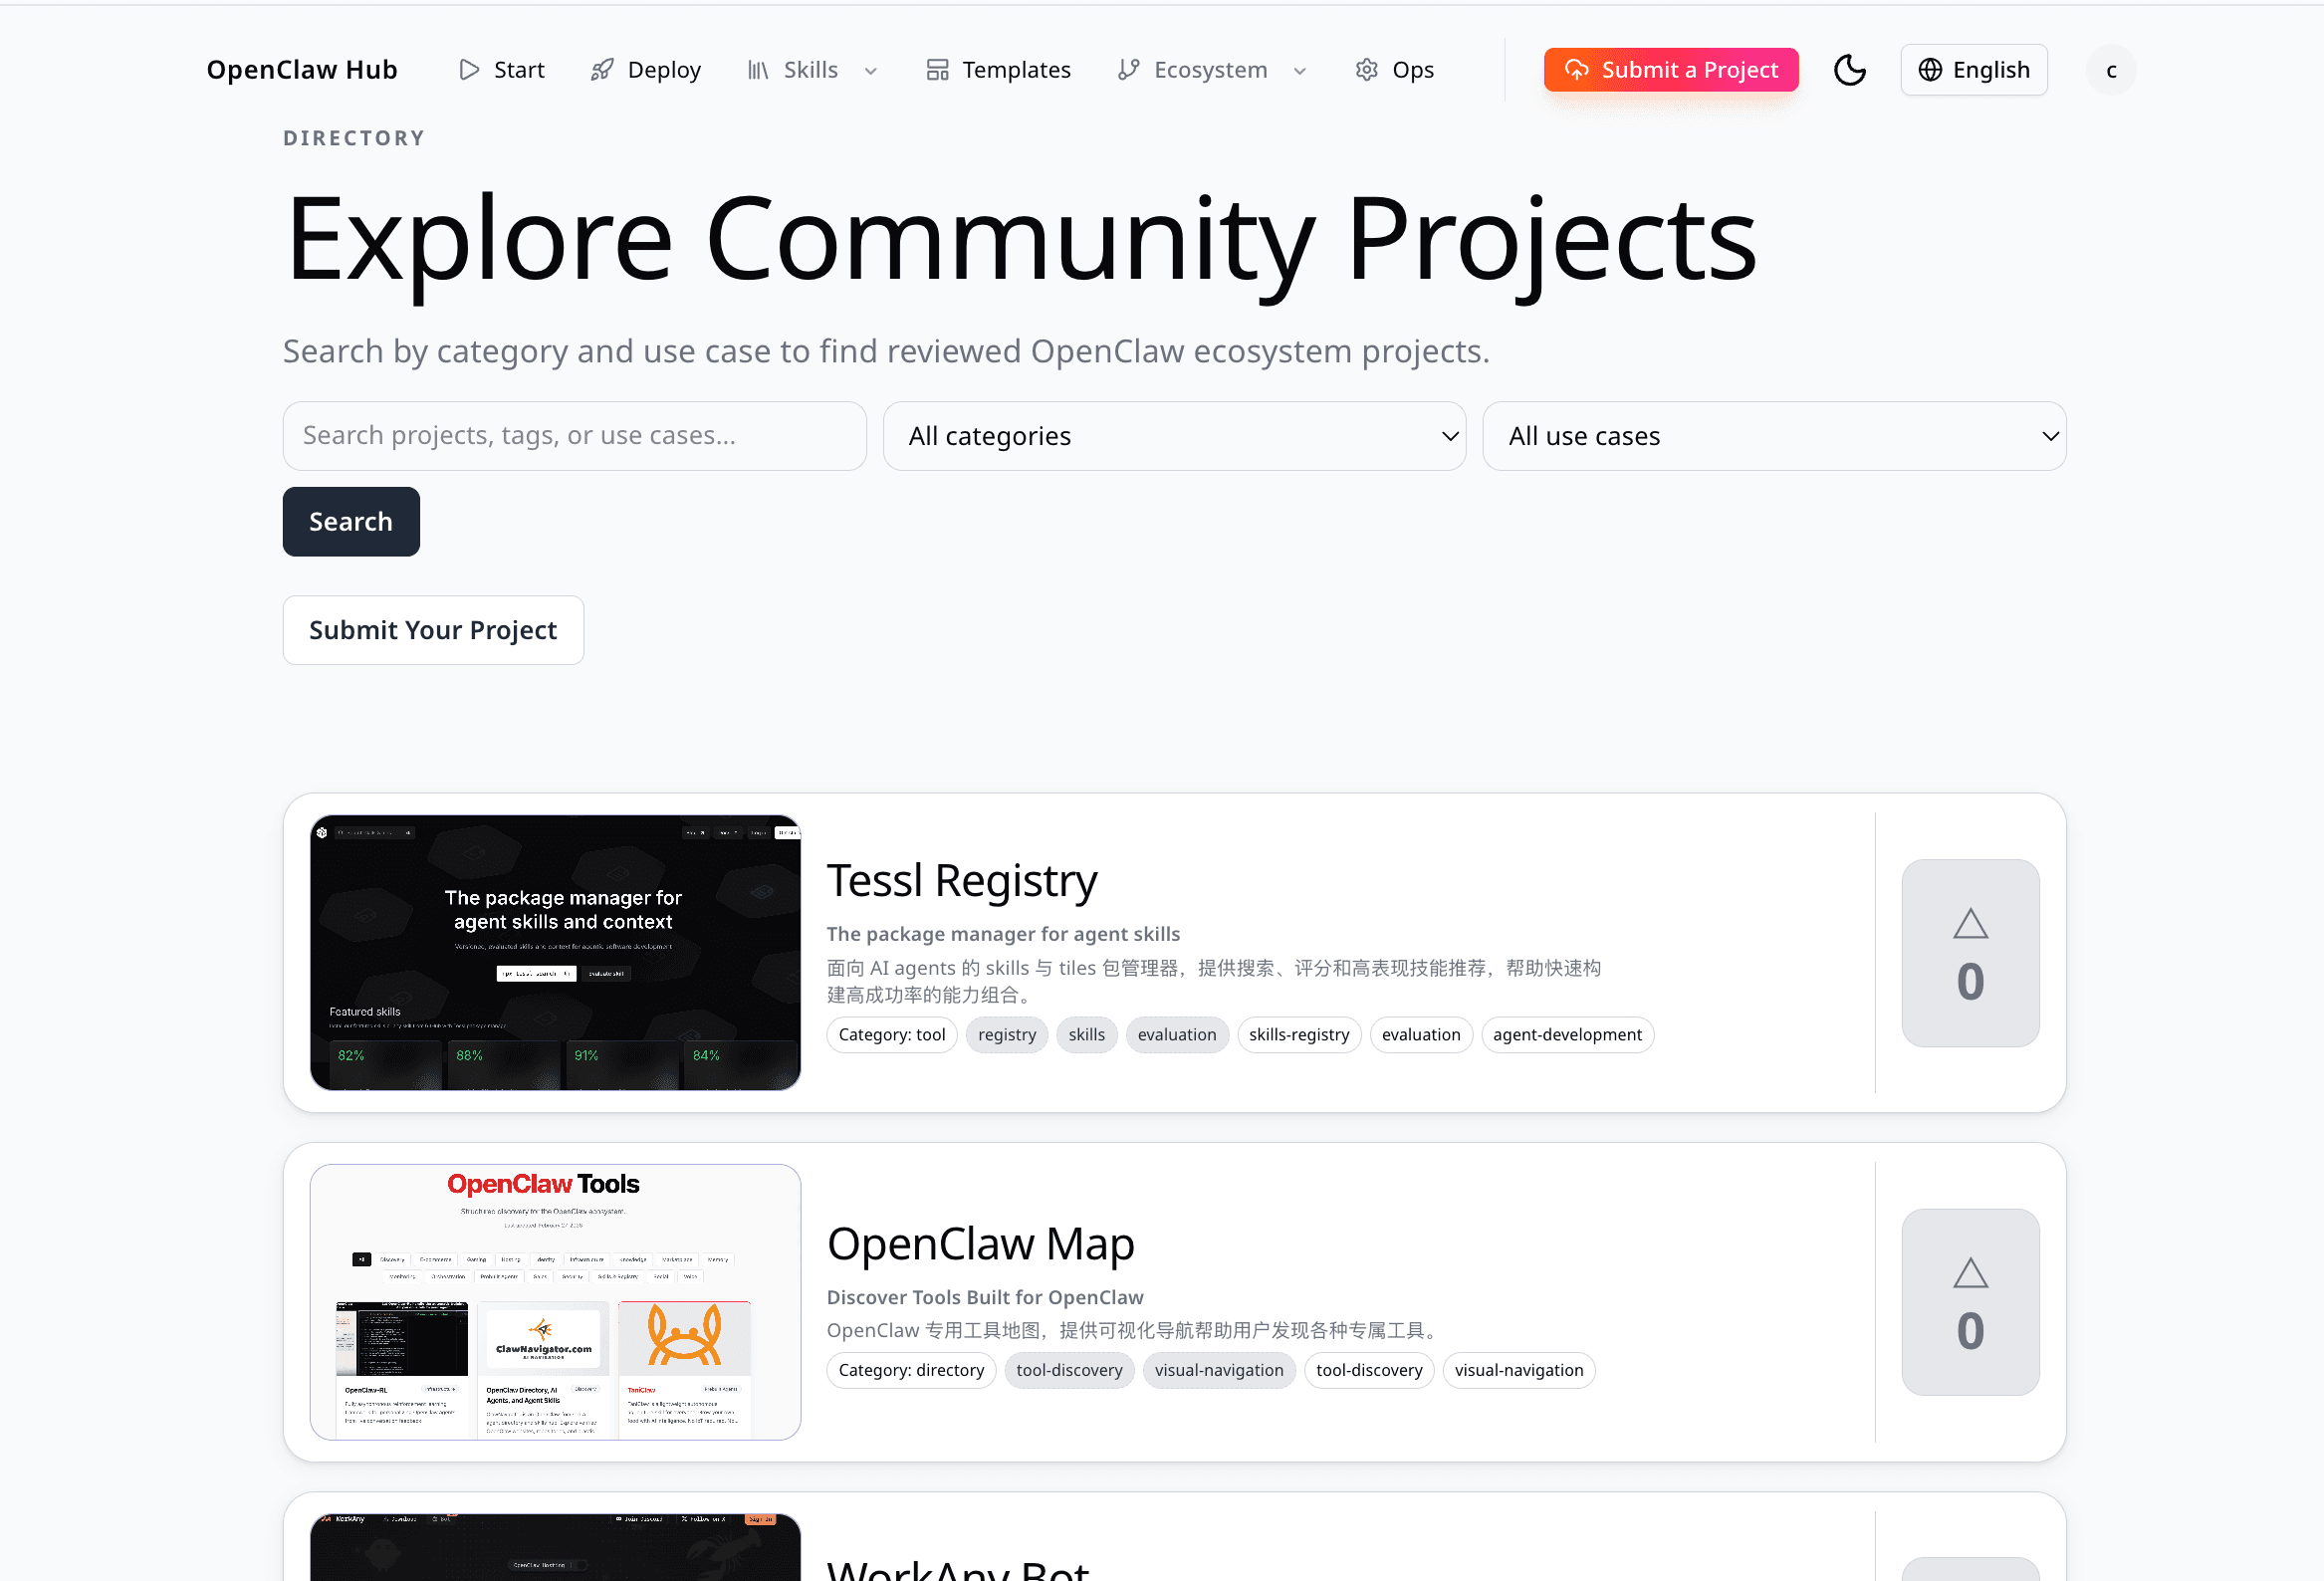Expand the Ecosystem menu chevron

(1299, 71)
